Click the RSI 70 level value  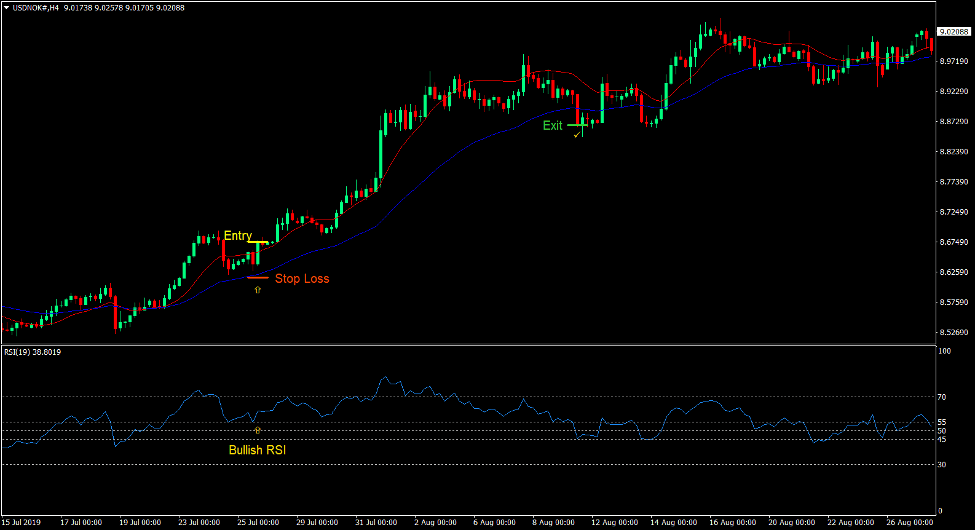(942, 397)
